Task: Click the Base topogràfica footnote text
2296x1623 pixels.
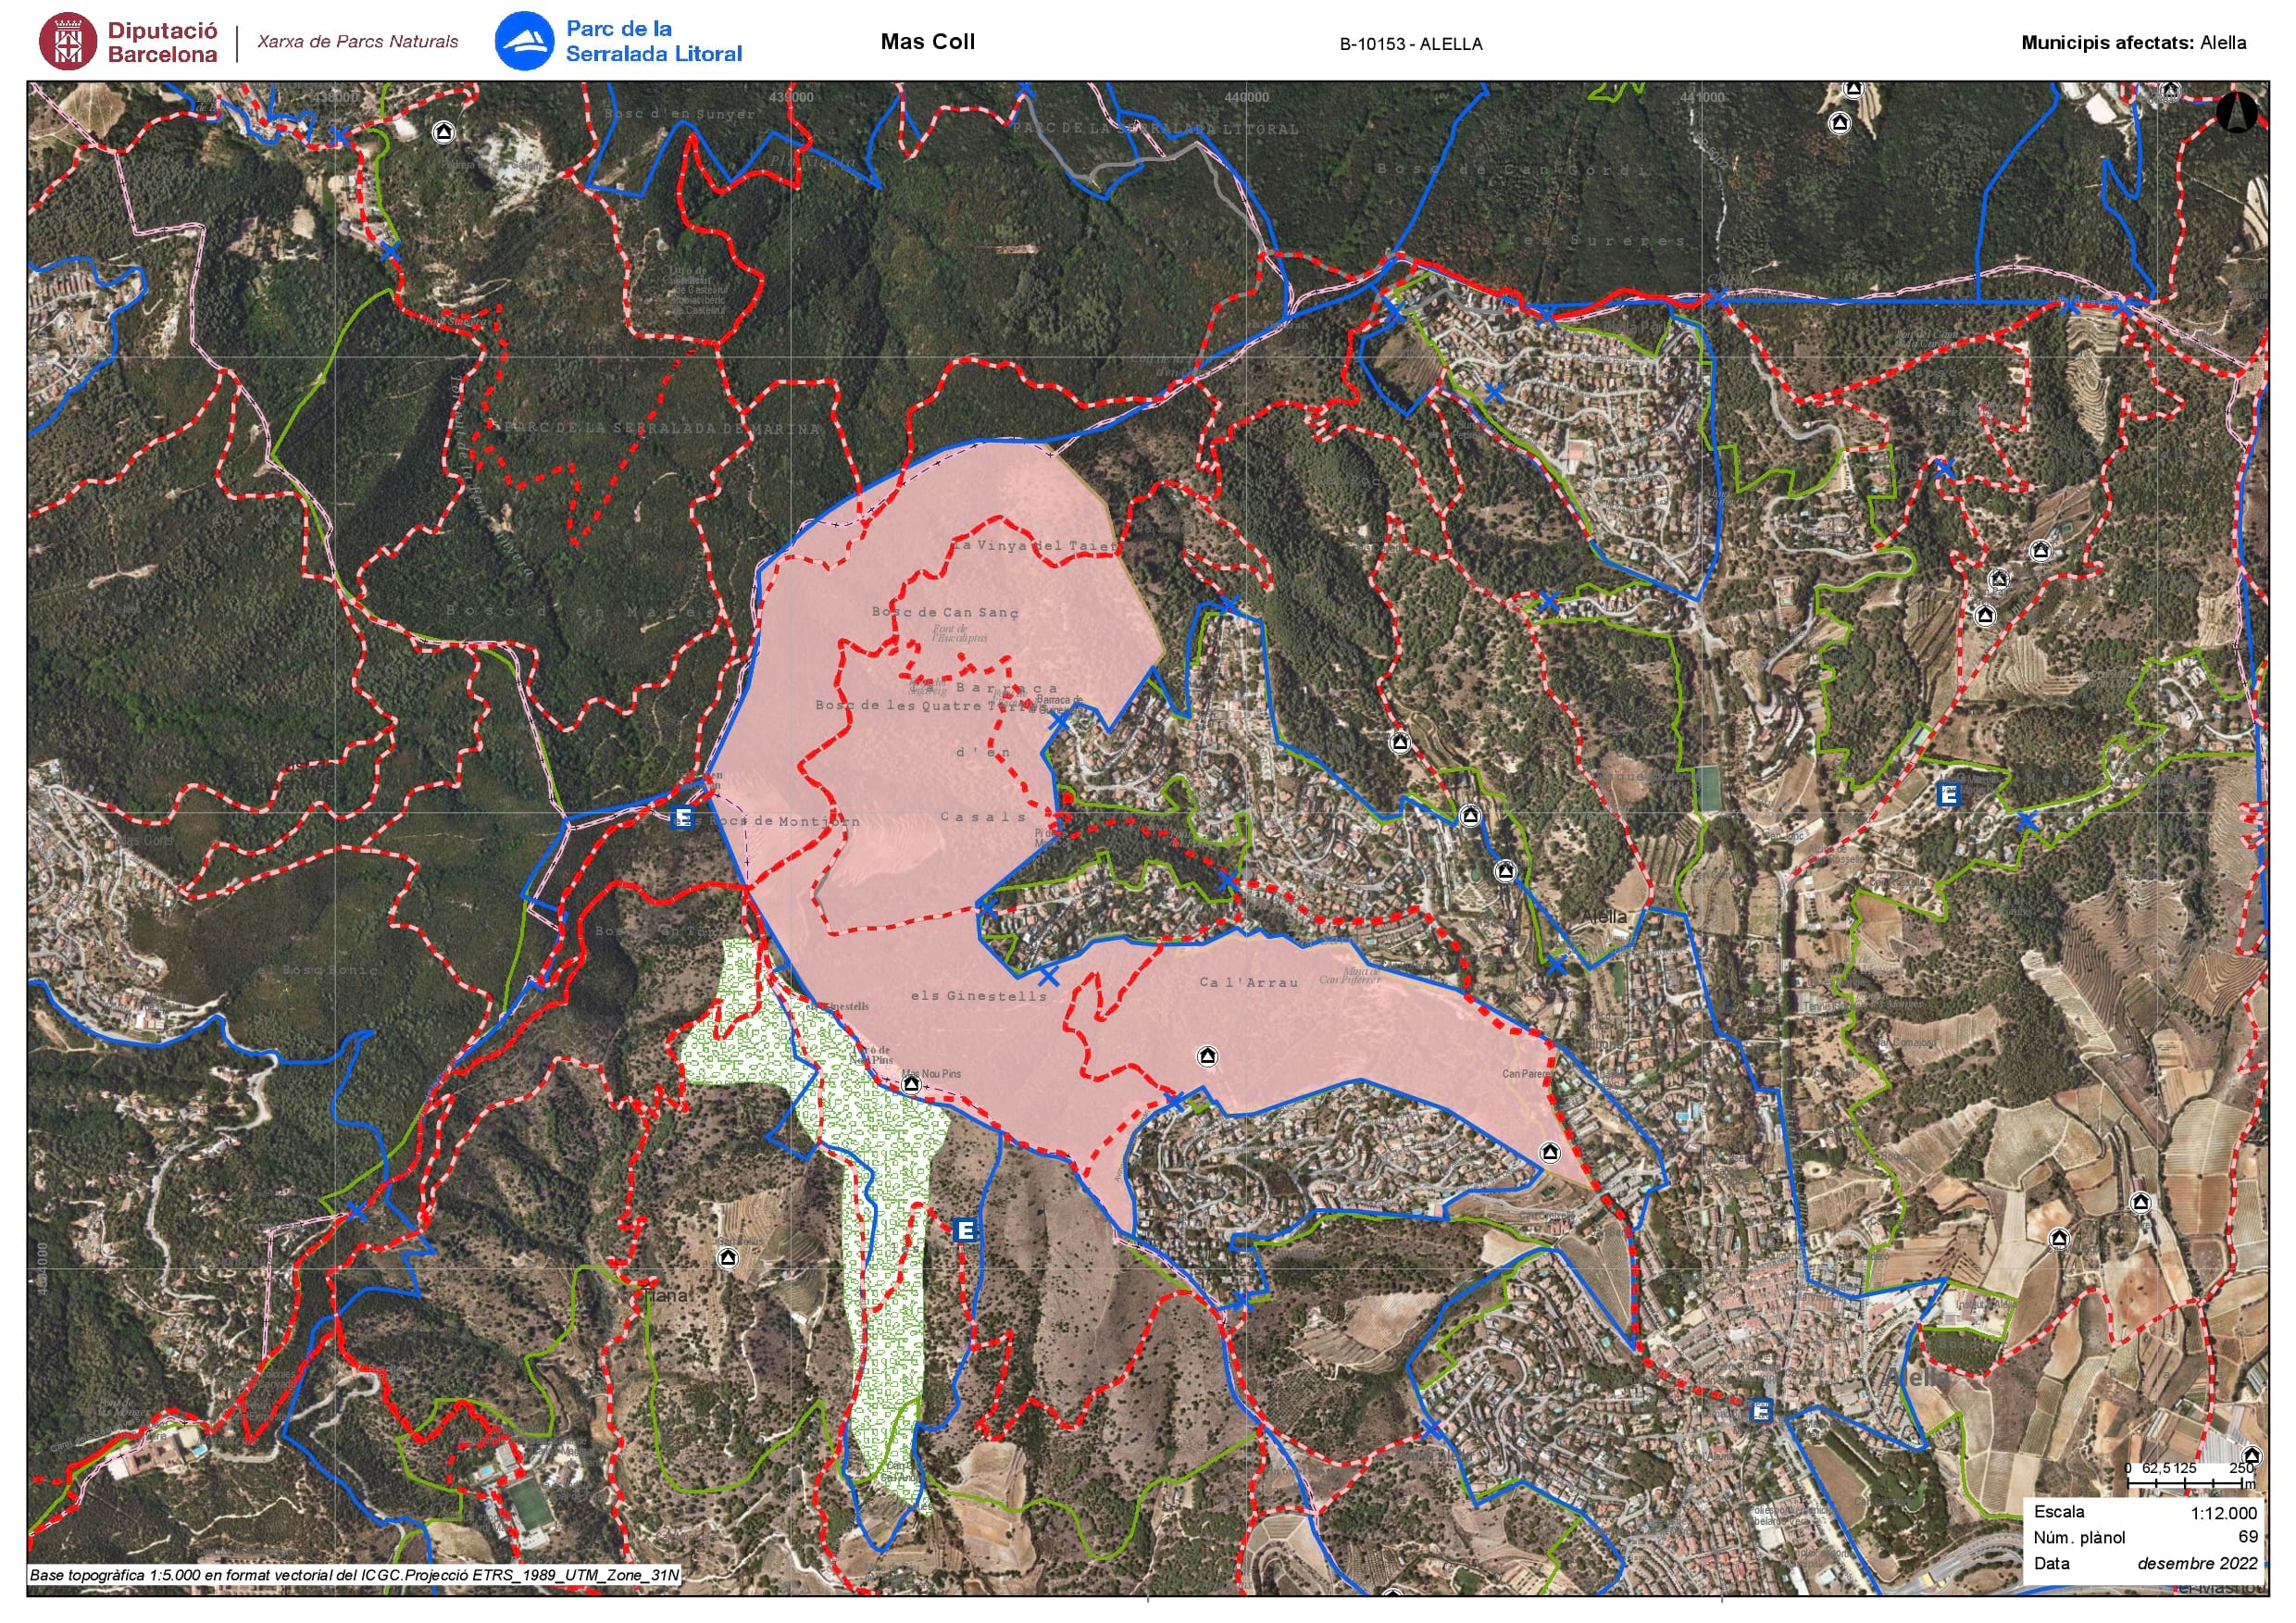Action: [354, 1575]
